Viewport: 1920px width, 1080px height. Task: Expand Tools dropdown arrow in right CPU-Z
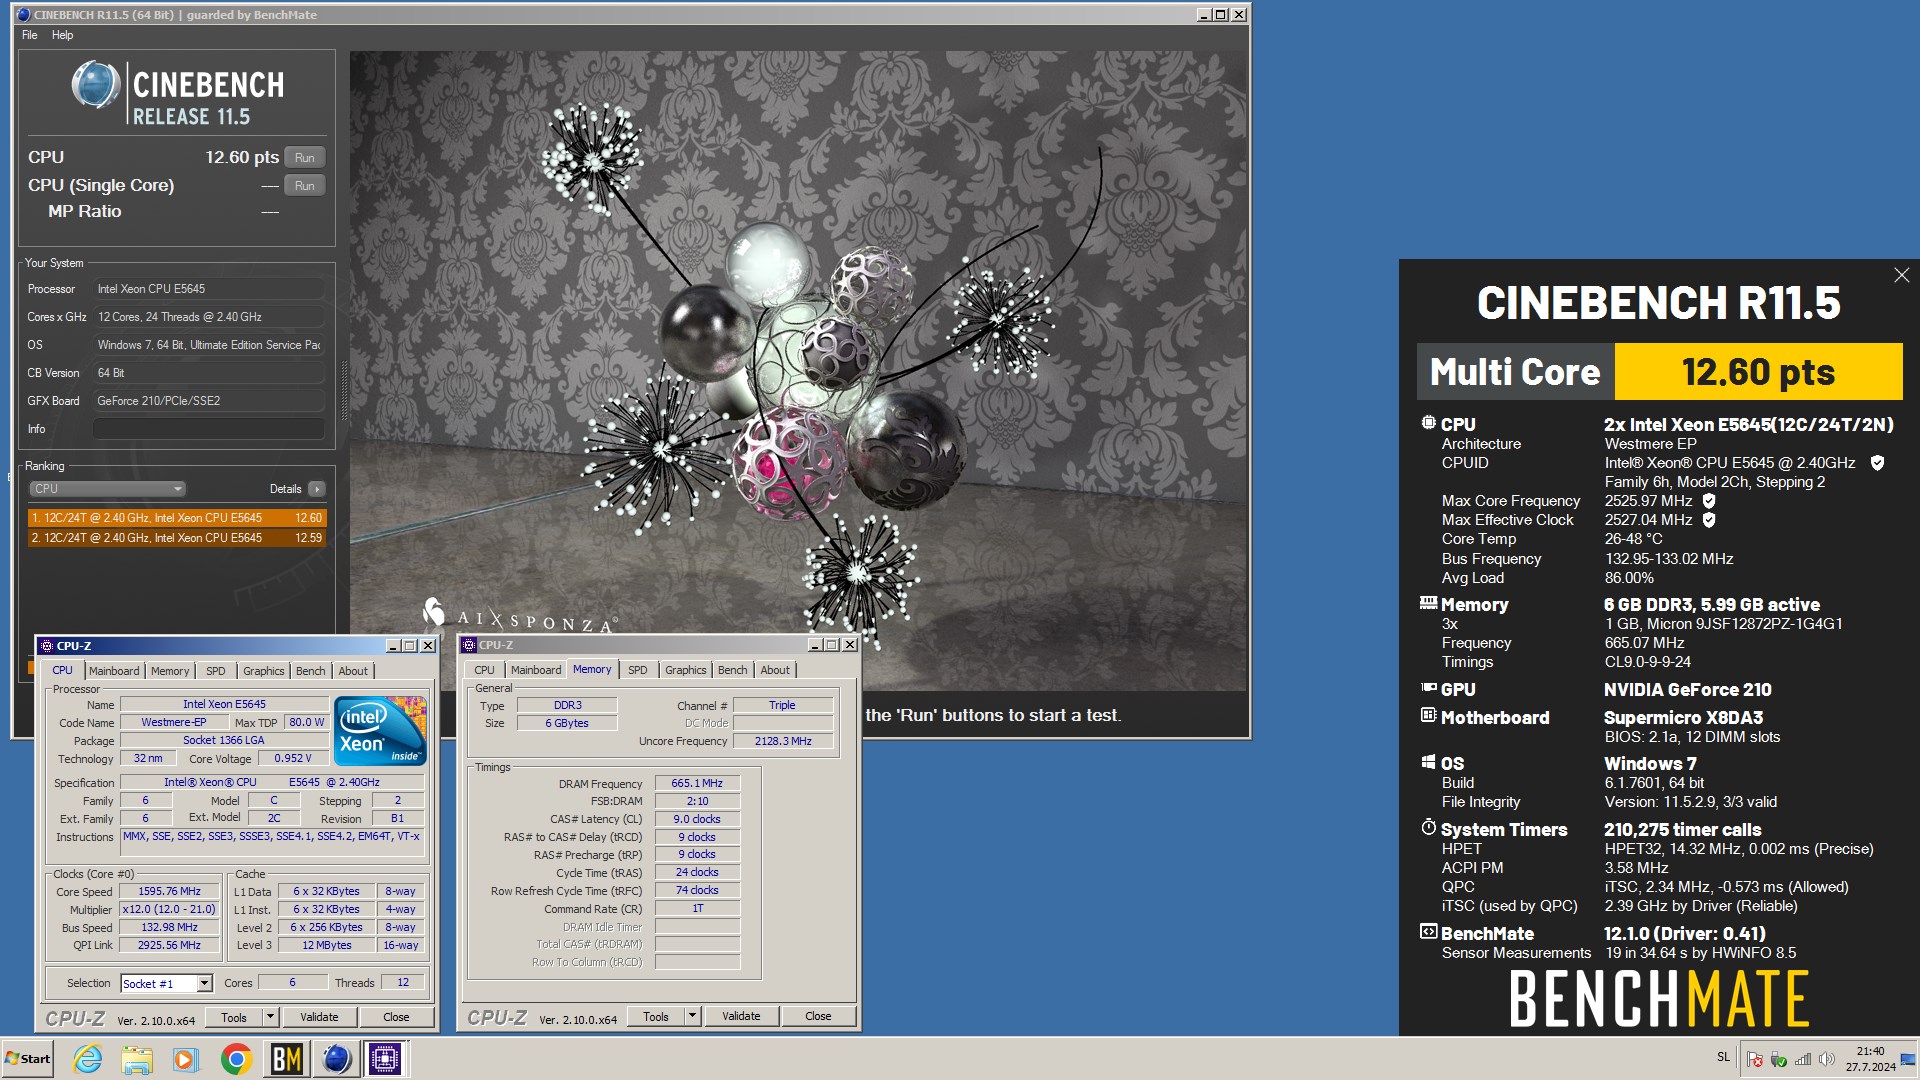[x=692, y=1016]
